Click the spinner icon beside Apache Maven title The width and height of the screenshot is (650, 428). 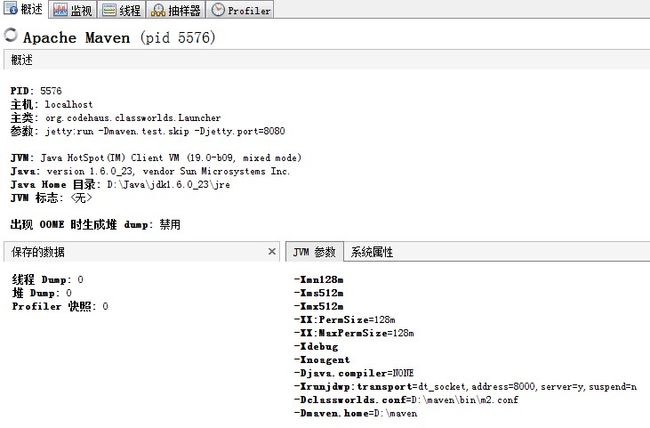[x=11, y=35]
